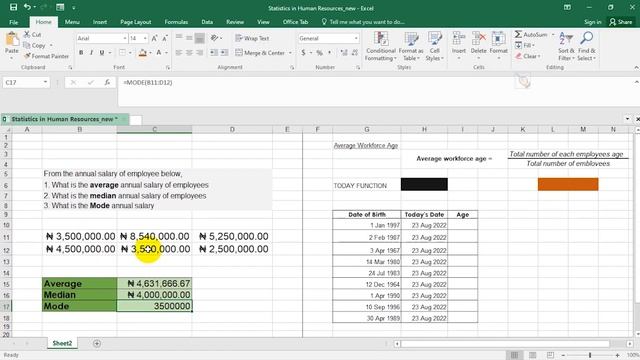This screenshot has width=640, height=360.
Task: Open Cell Styles gallery
Action: 434,47
